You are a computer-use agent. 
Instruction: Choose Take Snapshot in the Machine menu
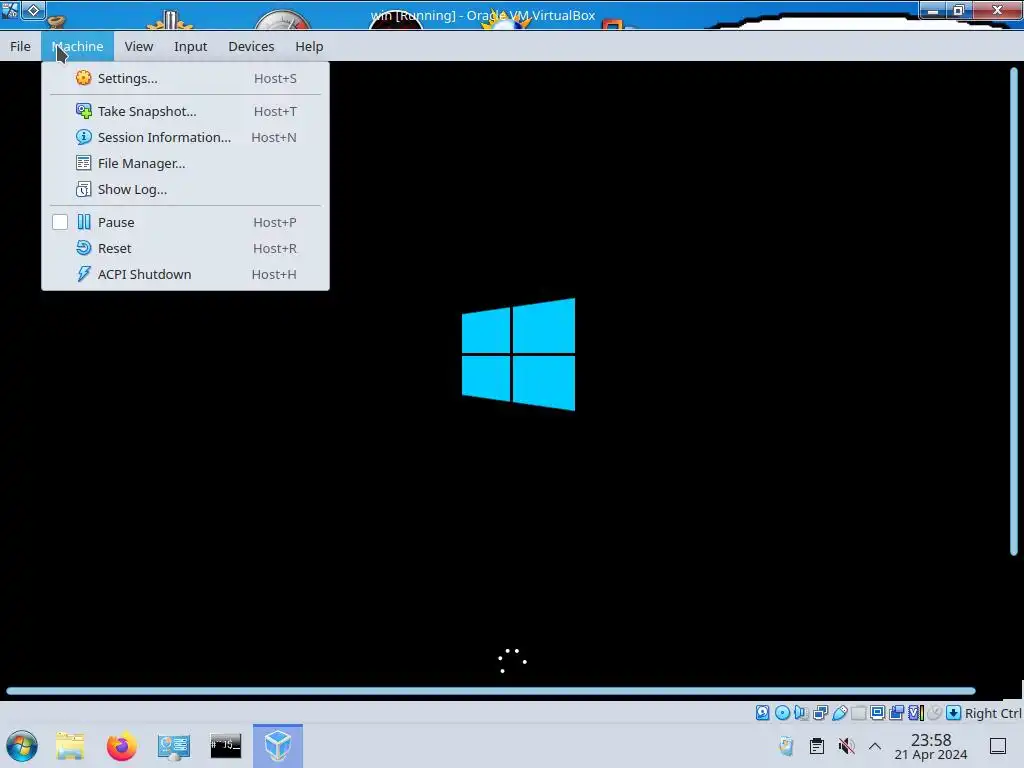coord(185,111)
